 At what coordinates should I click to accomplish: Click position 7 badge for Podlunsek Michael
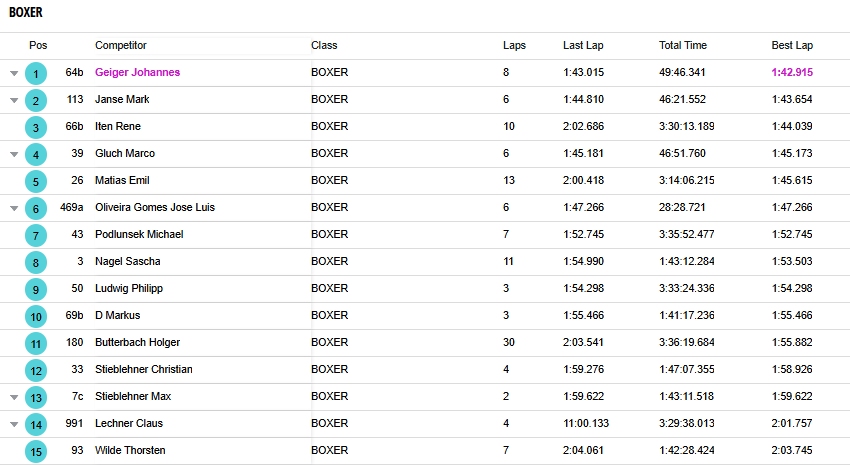tap(36, 235)
